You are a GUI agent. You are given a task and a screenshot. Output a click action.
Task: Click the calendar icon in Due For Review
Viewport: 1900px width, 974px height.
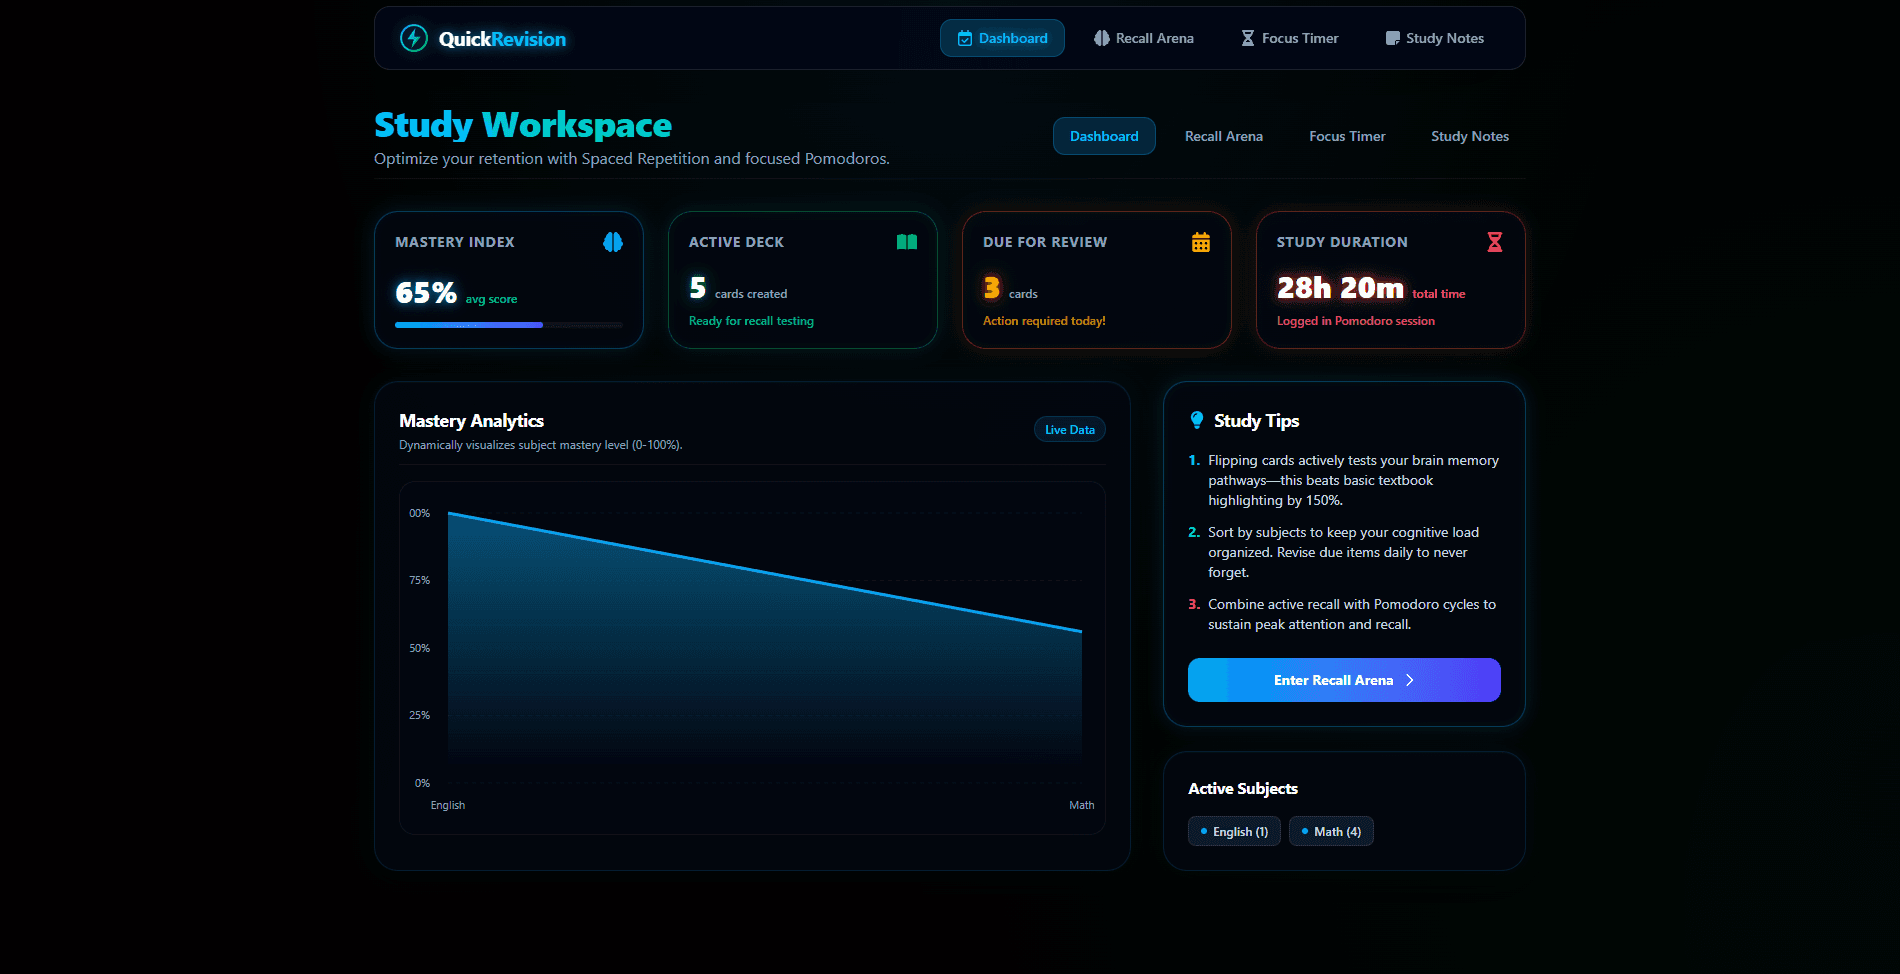[1201, 242]
